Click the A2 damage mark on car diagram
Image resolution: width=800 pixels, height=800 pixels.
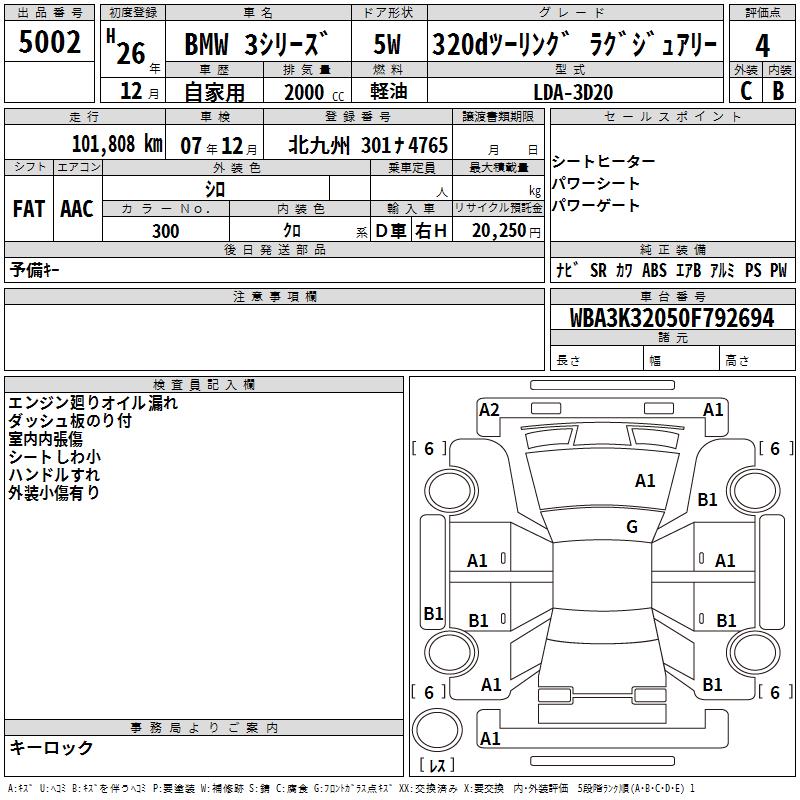coord(489,409)
